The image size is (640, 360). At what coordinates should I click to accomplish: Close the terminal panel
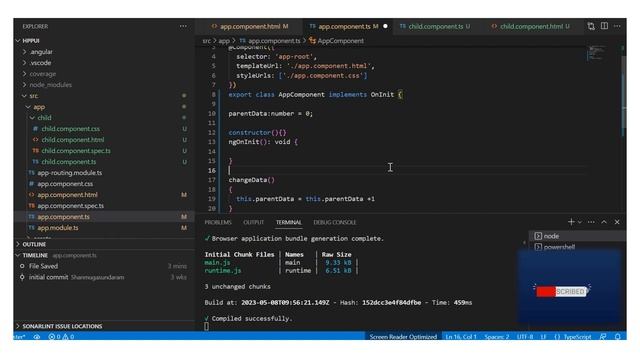[617, 222]
